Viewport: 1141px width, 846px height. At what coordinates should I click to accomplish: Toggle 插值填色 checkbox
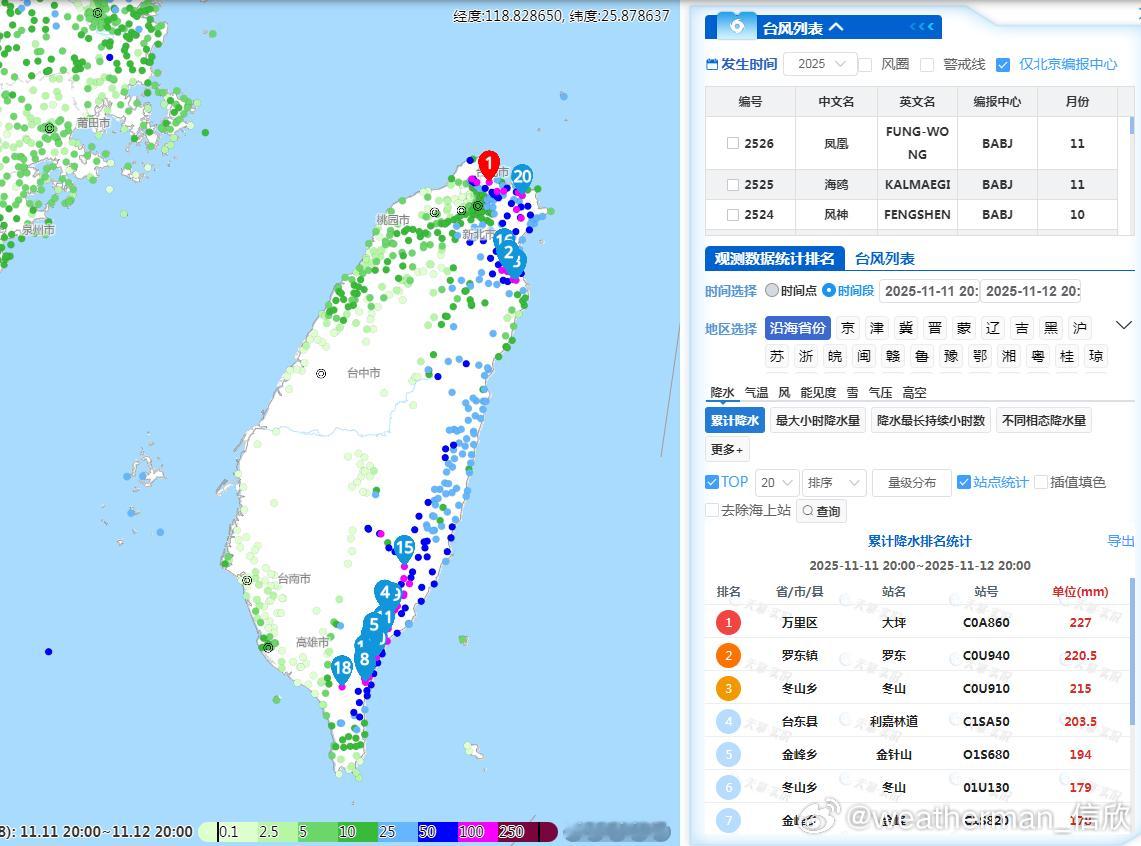click(1041, 482)
